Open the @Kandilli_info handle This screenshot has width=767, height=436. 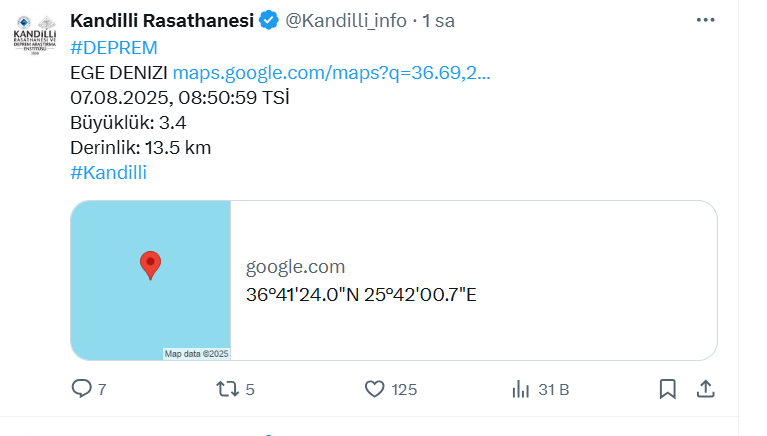click(346, 21)
